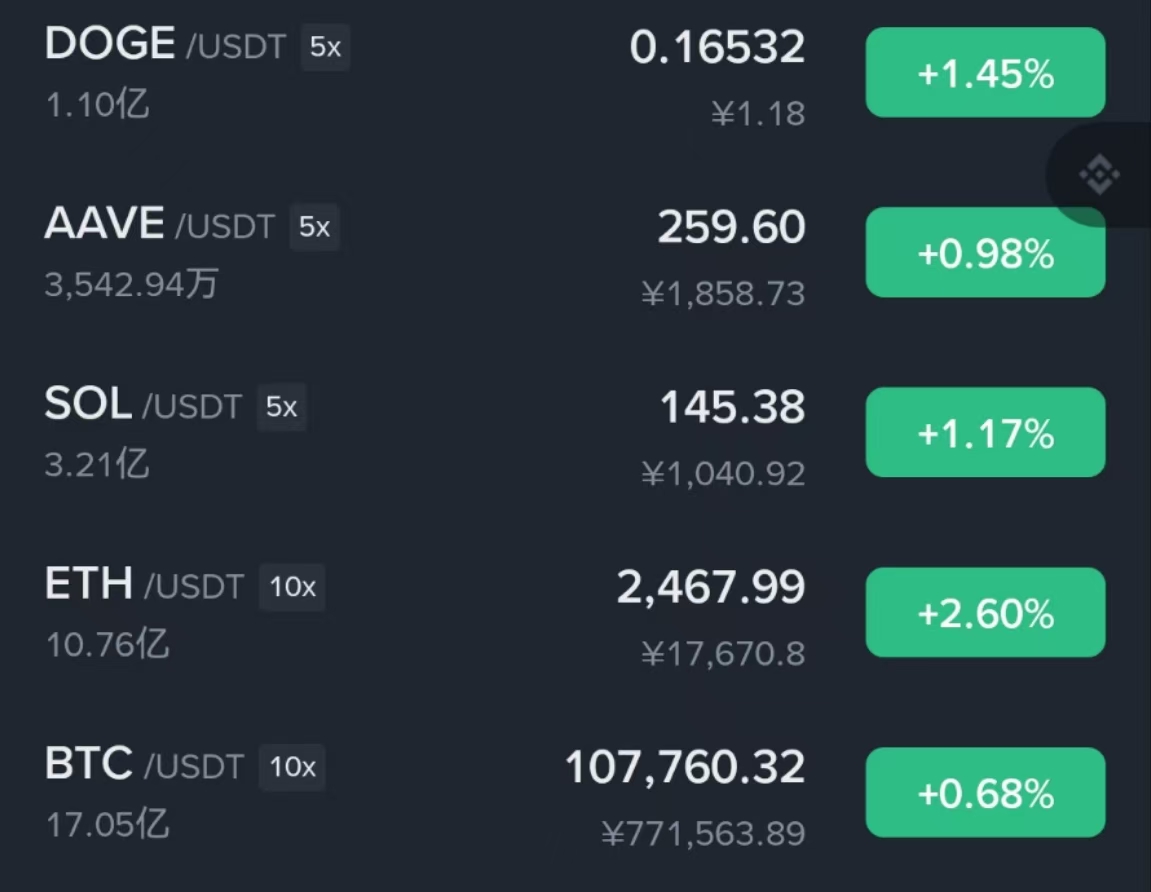Click the BTC price 107,760.32
The image size is (1151, 892).
tap(685, 767)
